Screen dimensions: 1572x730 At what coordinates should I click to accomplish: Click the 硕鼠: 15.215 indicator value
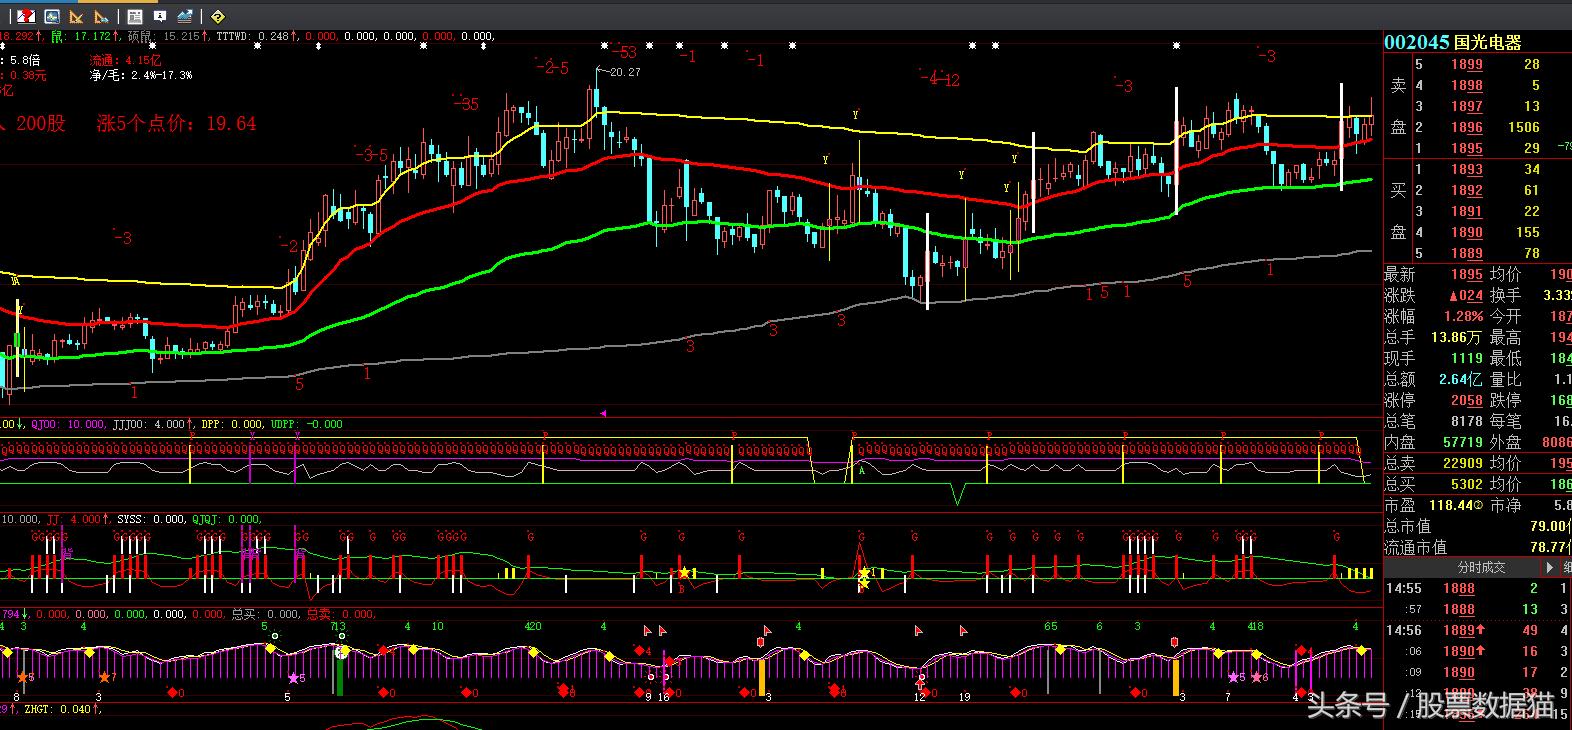tap(164, 36)
